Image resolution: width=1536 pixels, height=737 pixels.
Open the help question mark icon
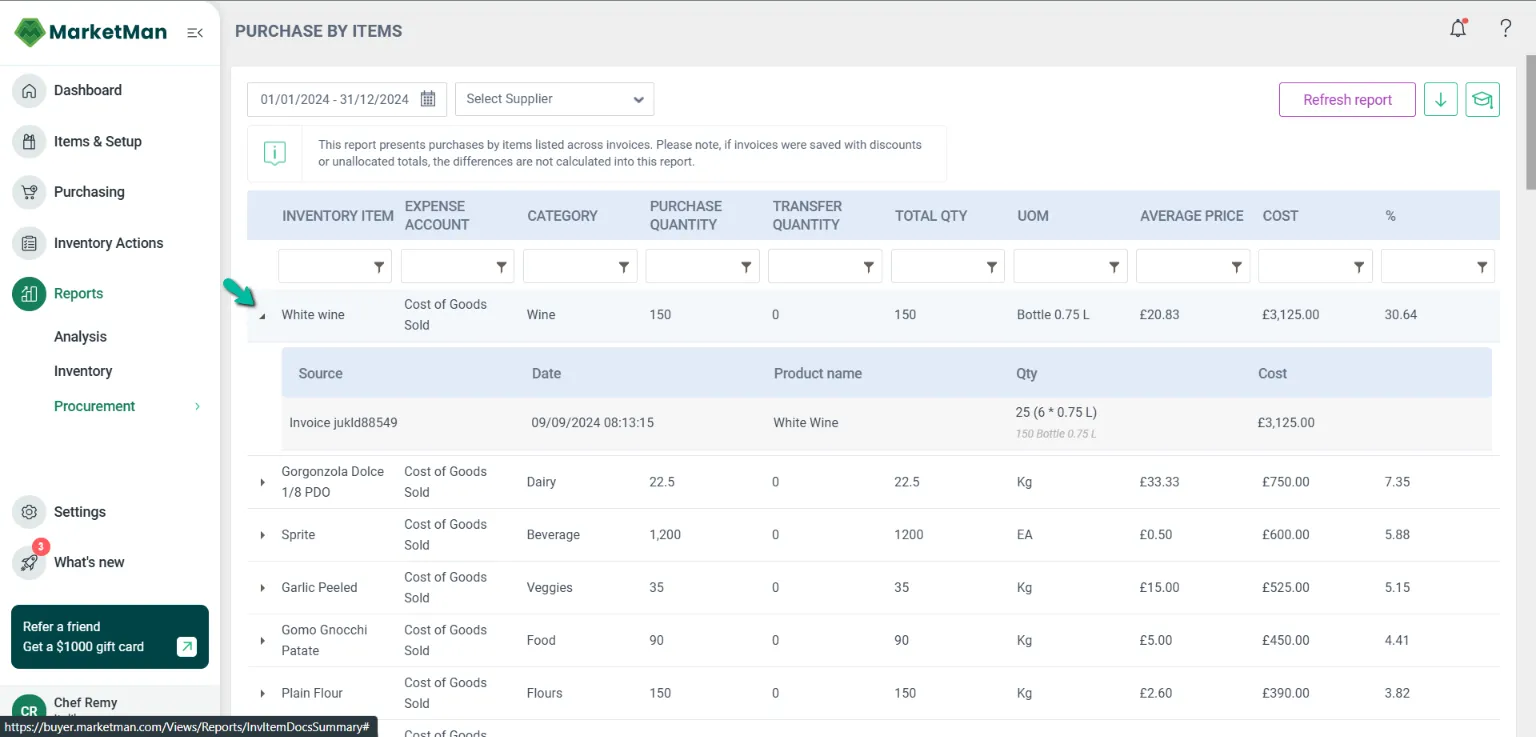[x=1505, y=29]
